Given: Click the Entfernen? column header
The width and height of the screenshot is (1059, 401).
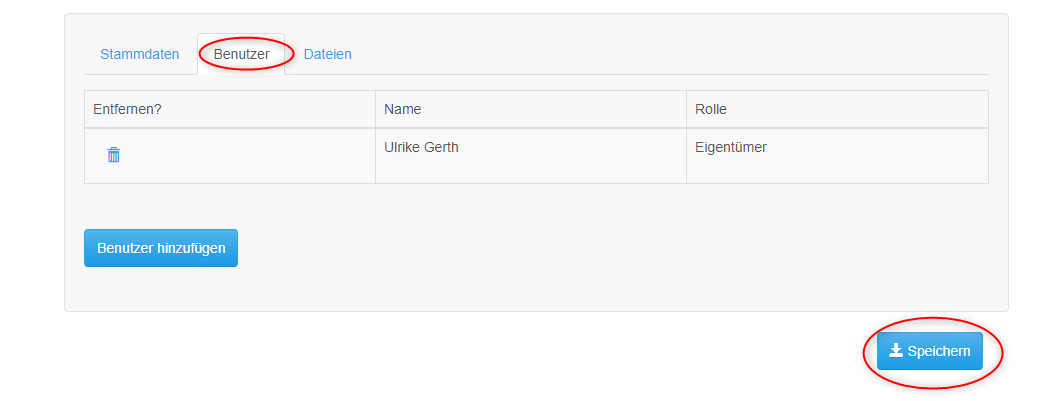Looking at the screenshot, I should (230, 109).
